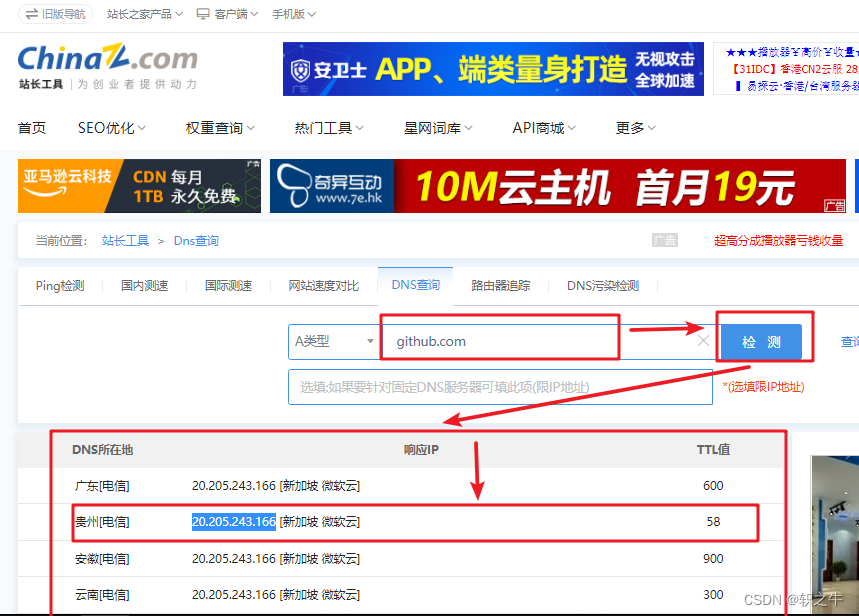Open 星网词库 menu
859x616 pixels.
[x=438, y=128]
